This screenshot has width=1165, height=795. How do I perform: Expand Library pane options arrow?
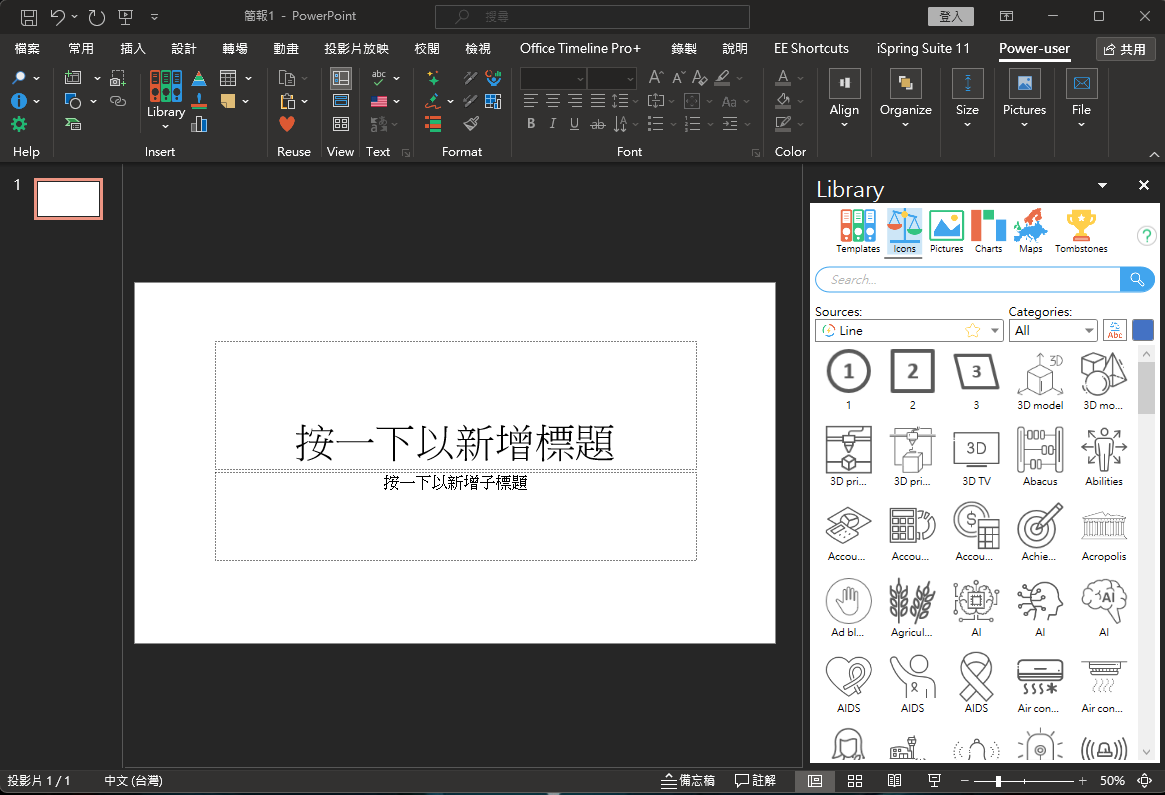[1103, 185]
